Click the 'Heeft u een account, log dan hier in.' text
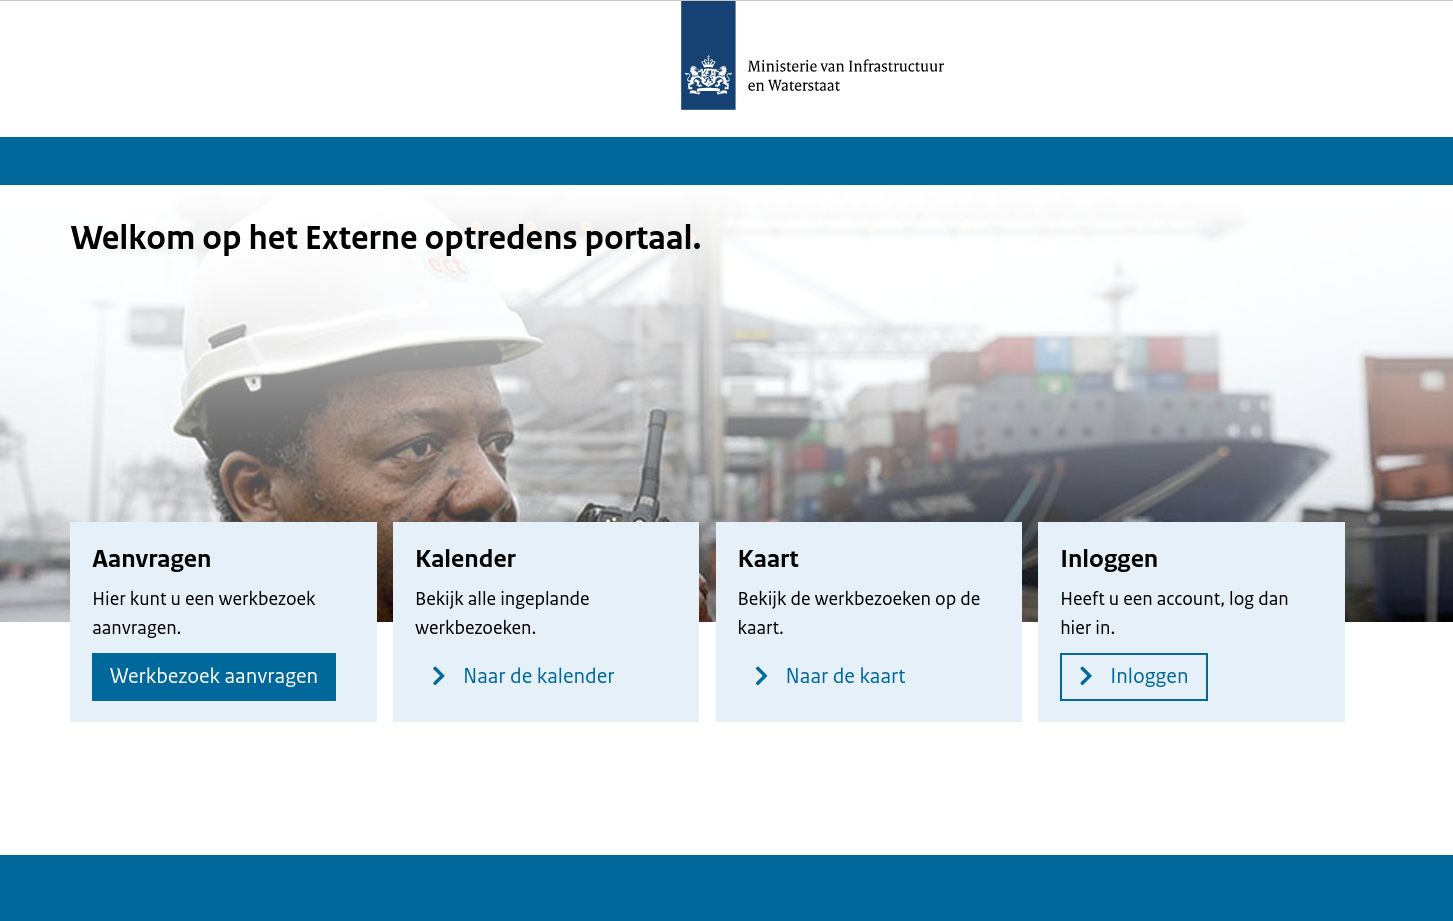This screenshot has width=1453, height=921. [x=1174, y=613]
